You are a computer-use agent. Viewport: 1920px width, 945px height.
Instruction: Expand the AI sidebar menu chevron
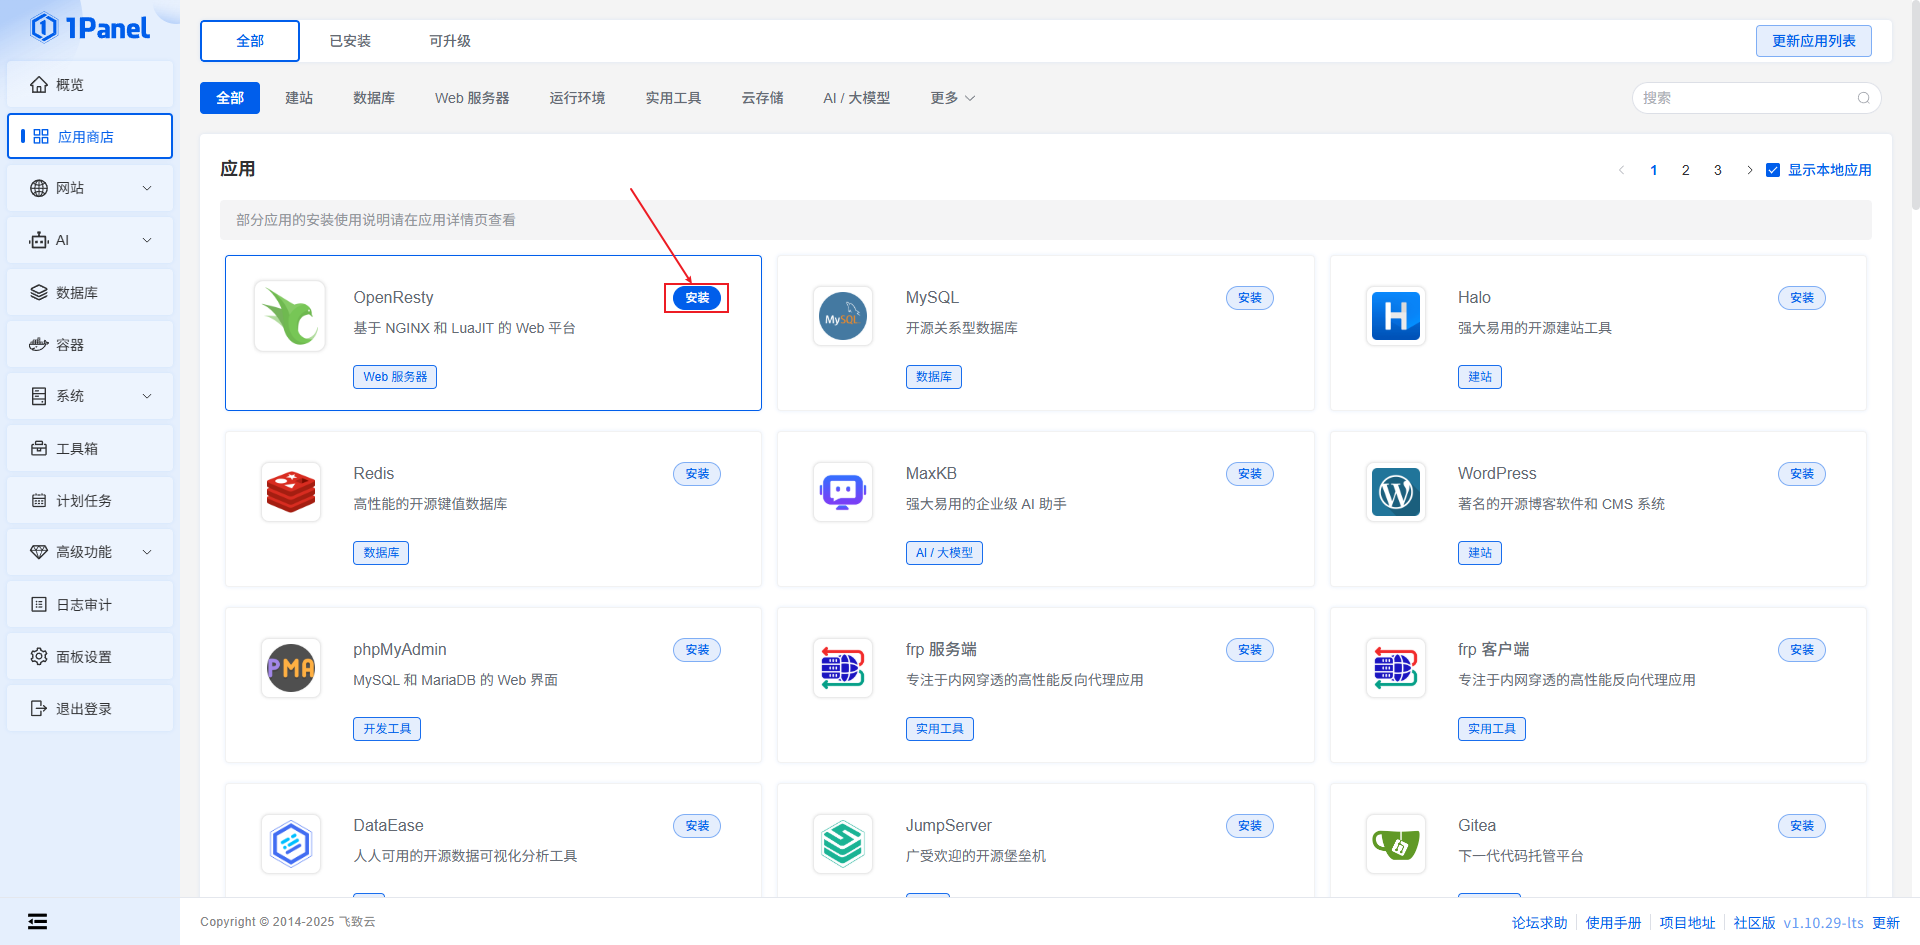point(147,240)
